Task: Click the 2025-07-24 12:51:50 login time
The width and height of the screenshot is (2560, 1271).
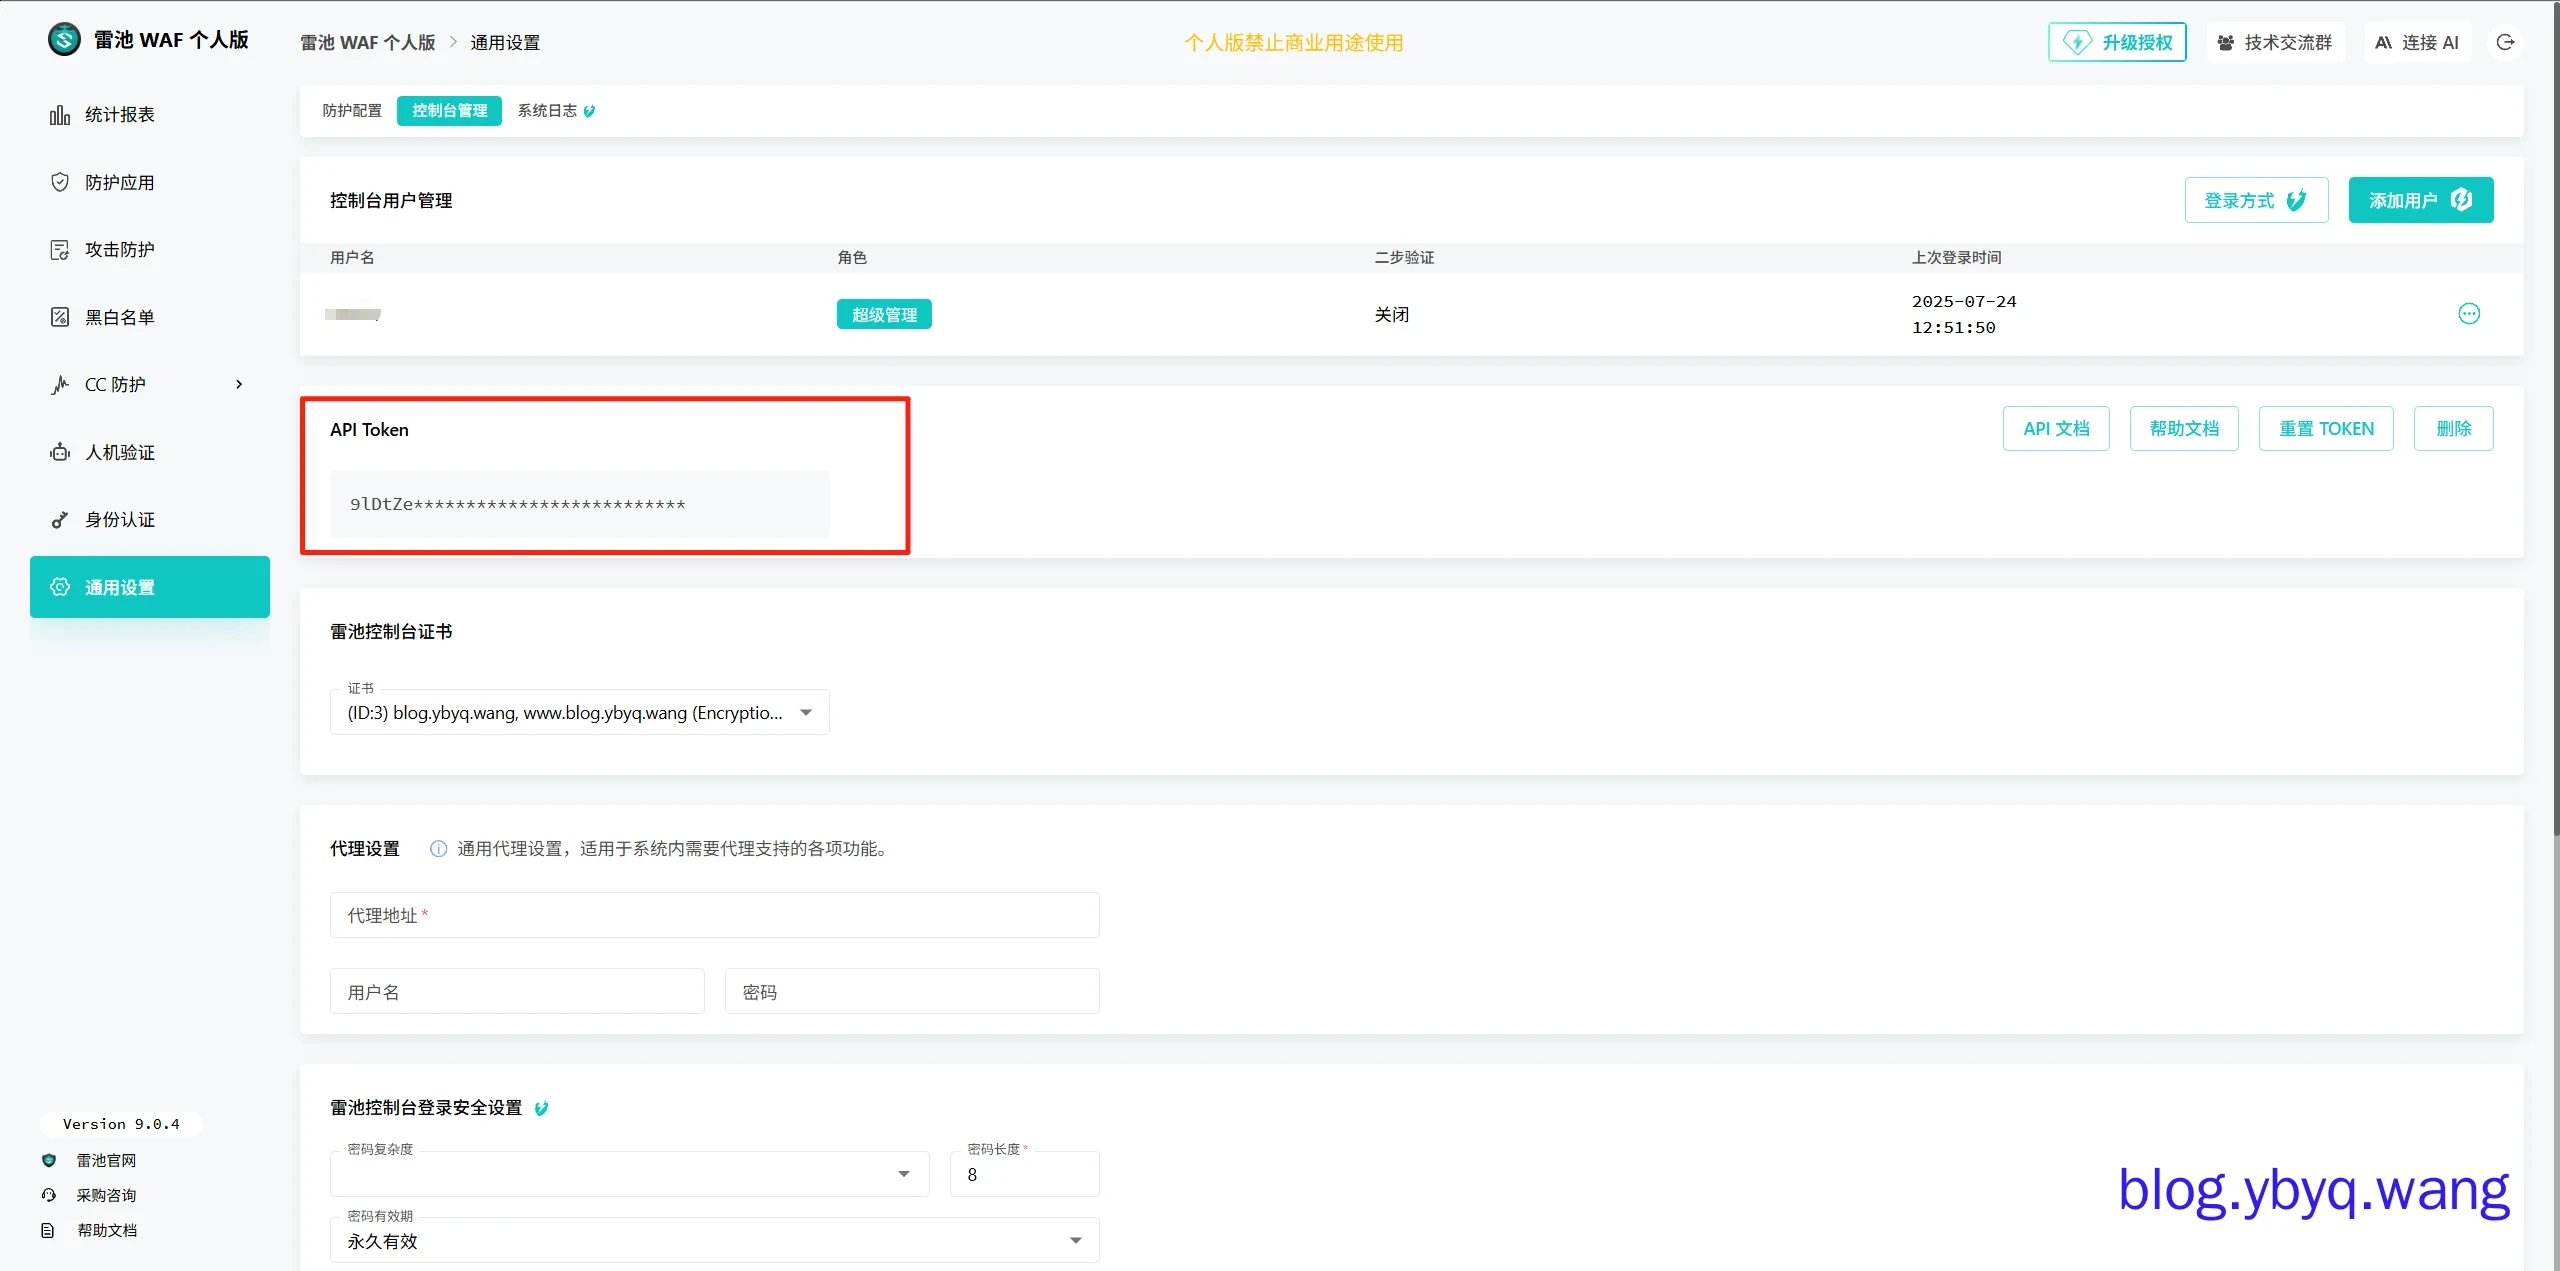Action: tap(1964, 314)
